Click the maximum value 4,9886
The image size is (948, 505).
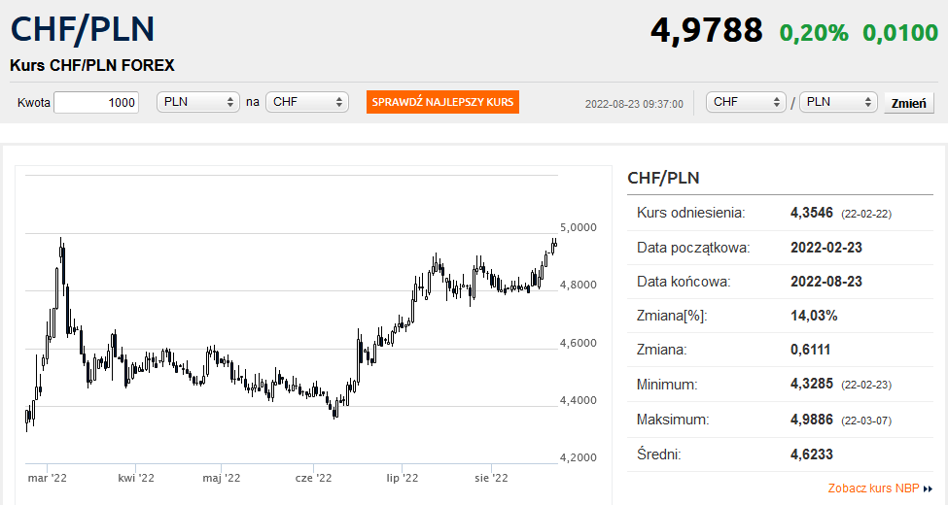pyautogui.click(x=812, y=419)
